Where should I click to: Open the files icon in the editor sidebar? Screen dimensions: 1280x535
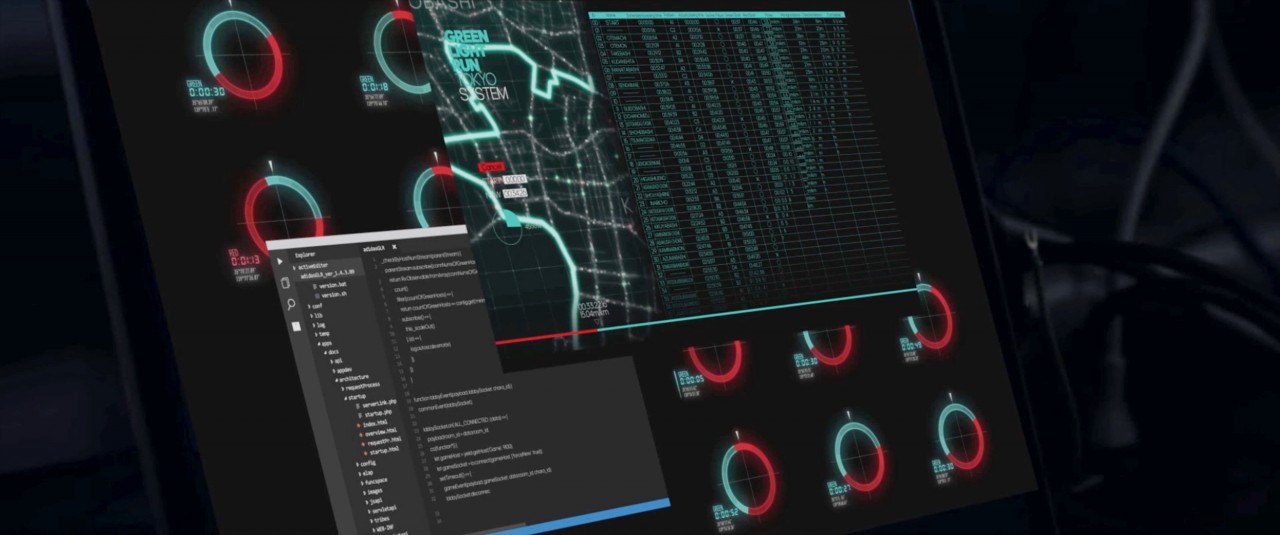tap(284, 283)
